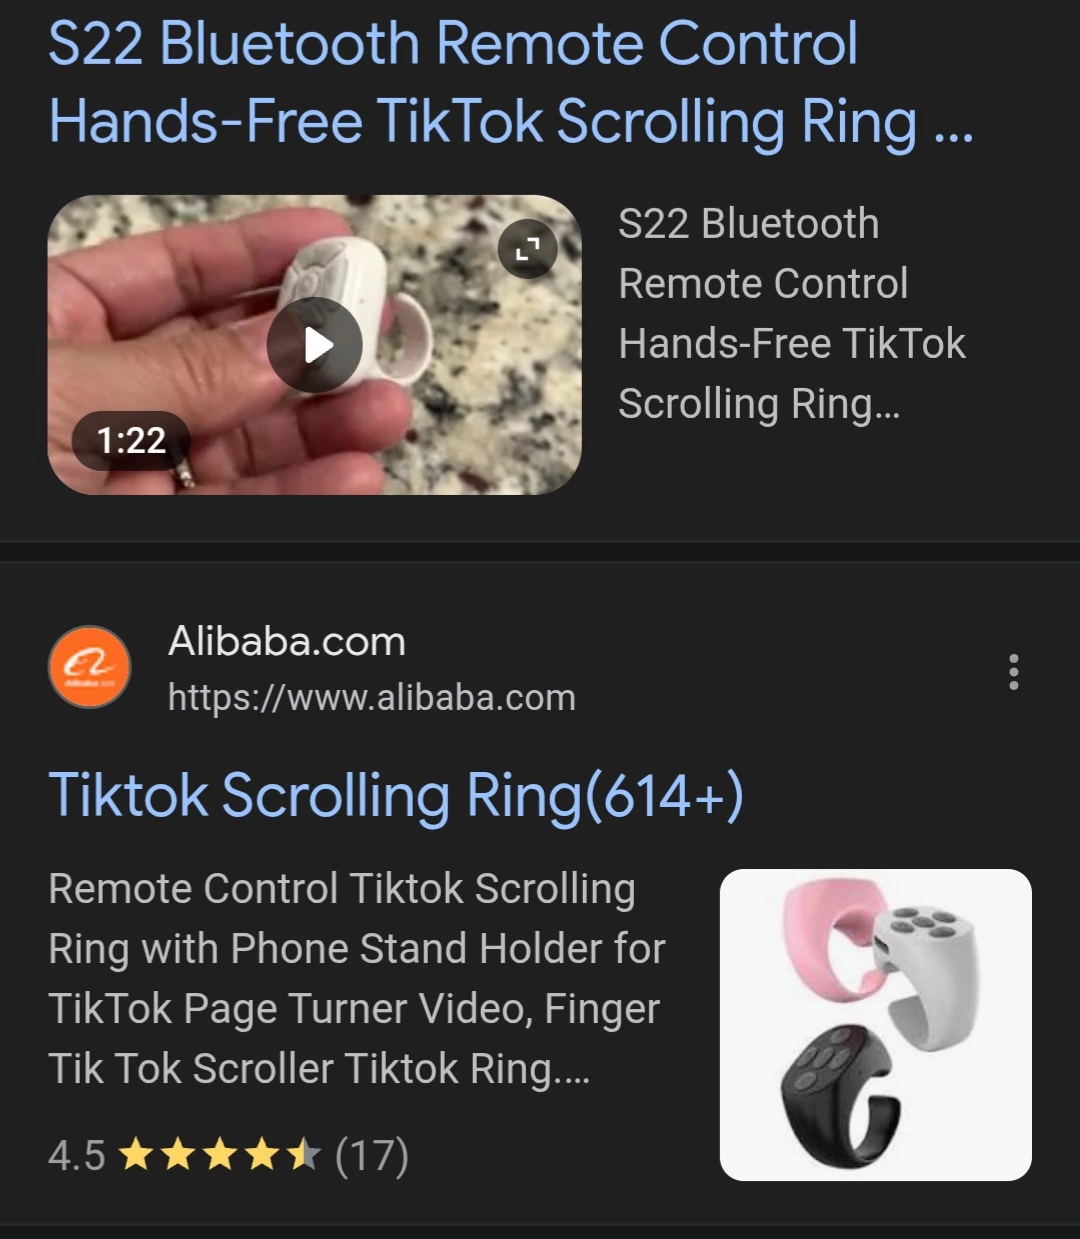Click the first yellow rating star

(135, 1156)
